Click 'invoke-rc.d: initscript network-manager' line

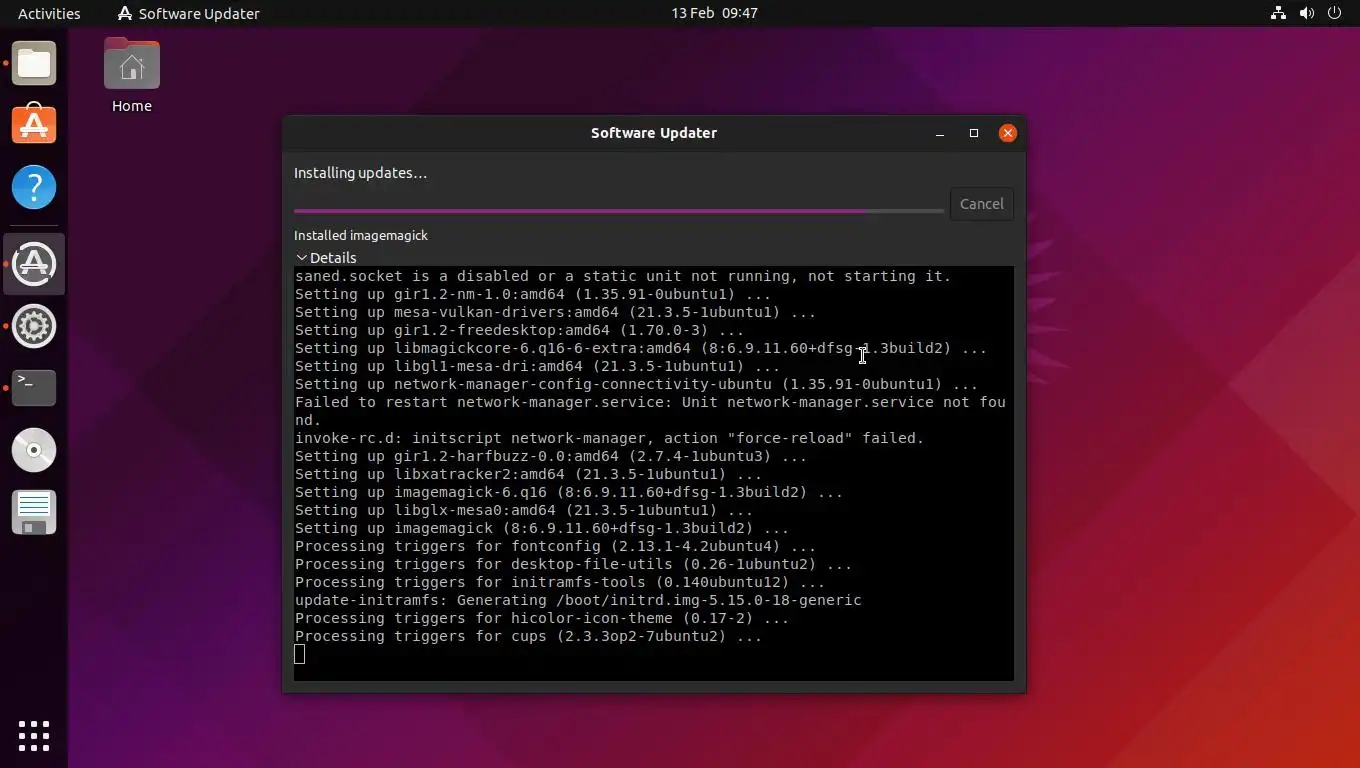(609, 438)
